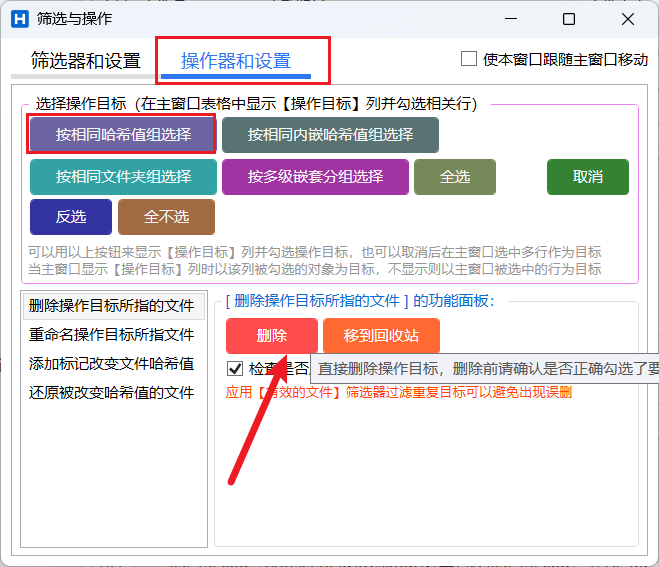Screen dimensions: 659x567
Task: Select by 按多级嵌套分组选择 button
Action: point(315,177)
